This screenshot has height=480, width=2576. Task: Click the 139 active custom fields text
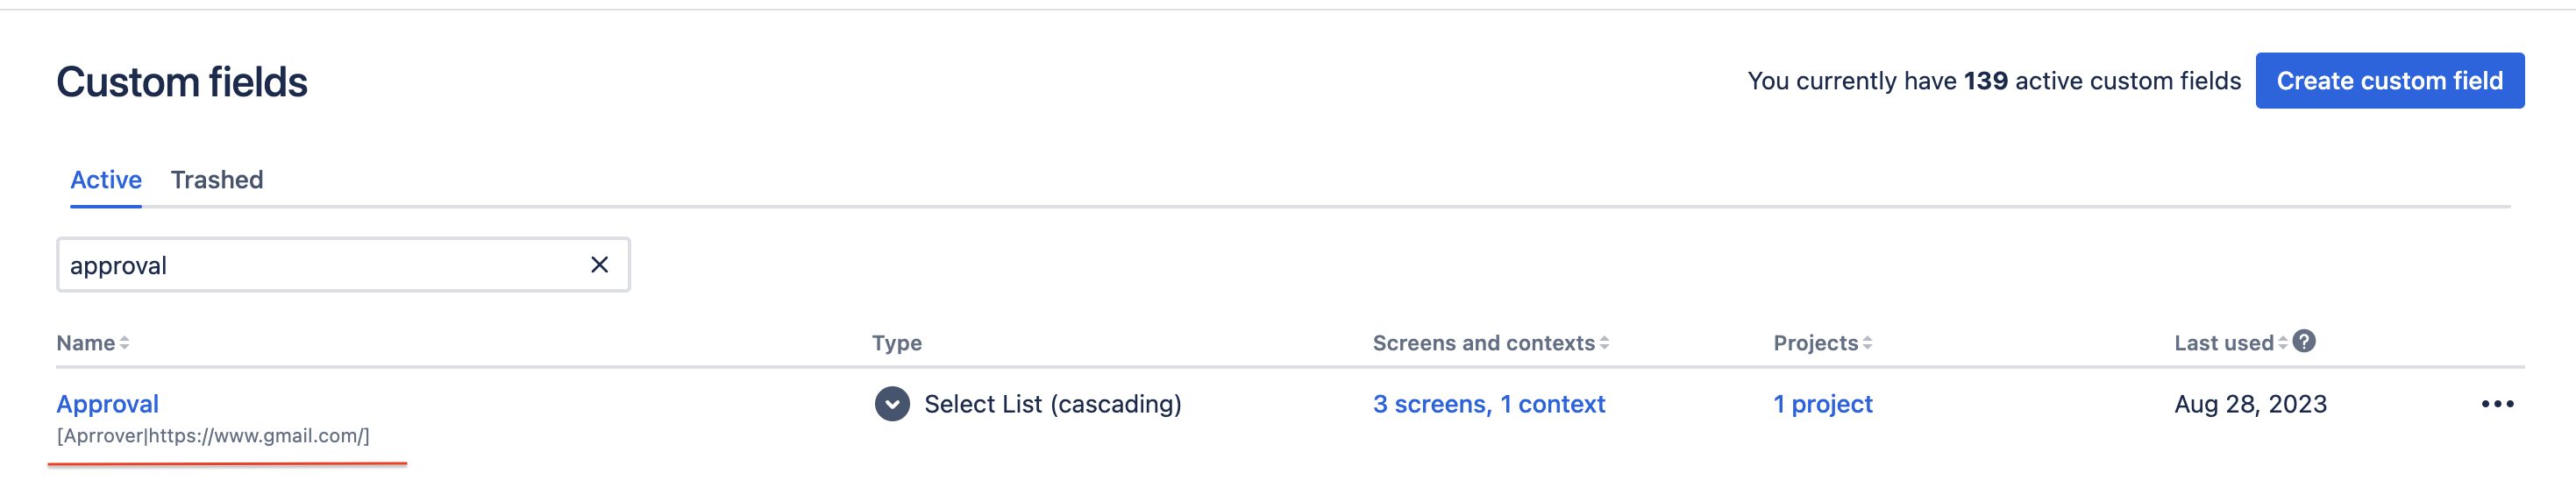click(x=1993, y=81)
